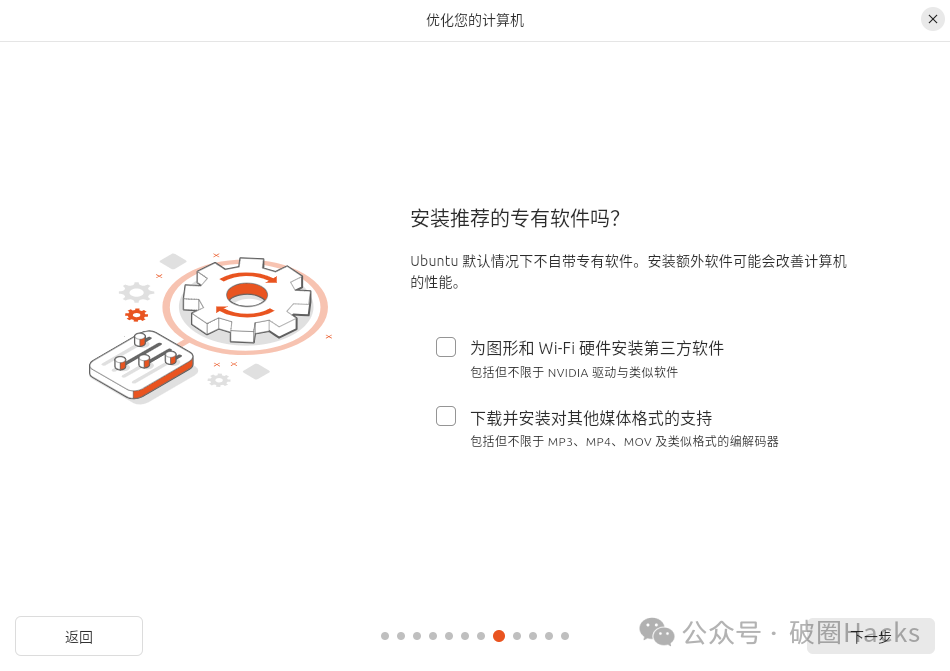Screen dimensions: 950x671
Task: Jump to the first page indicator dot
Action: pyautogui.click(x=385, y=636)
